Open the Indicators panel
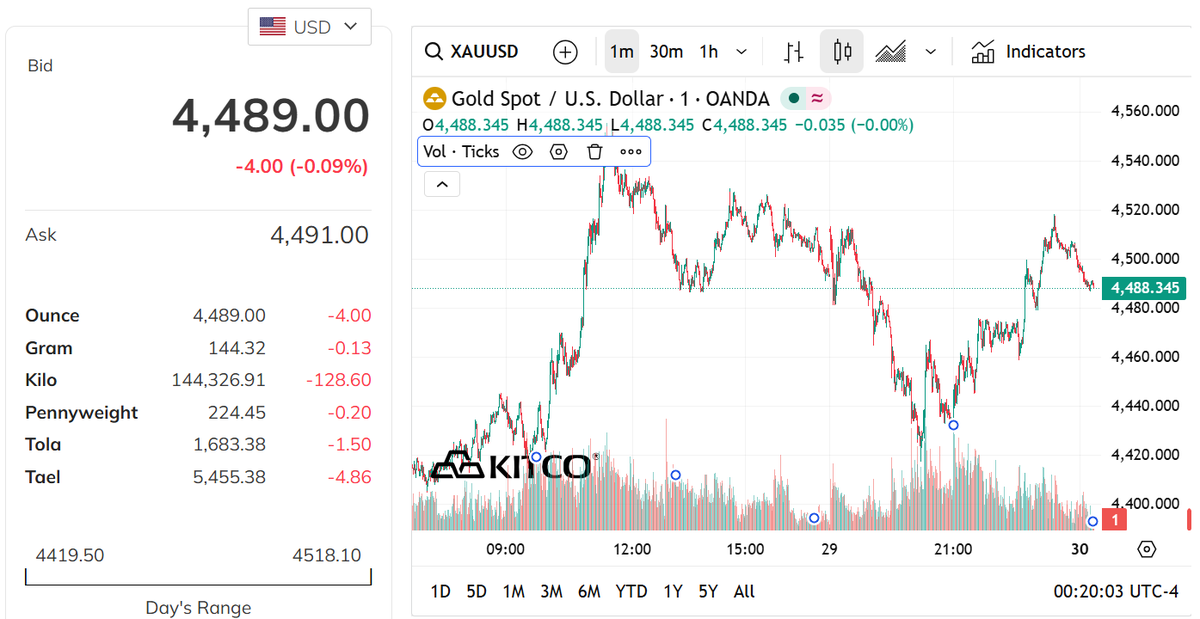This screenshot has width=1200, height=619. (1028, 52)
